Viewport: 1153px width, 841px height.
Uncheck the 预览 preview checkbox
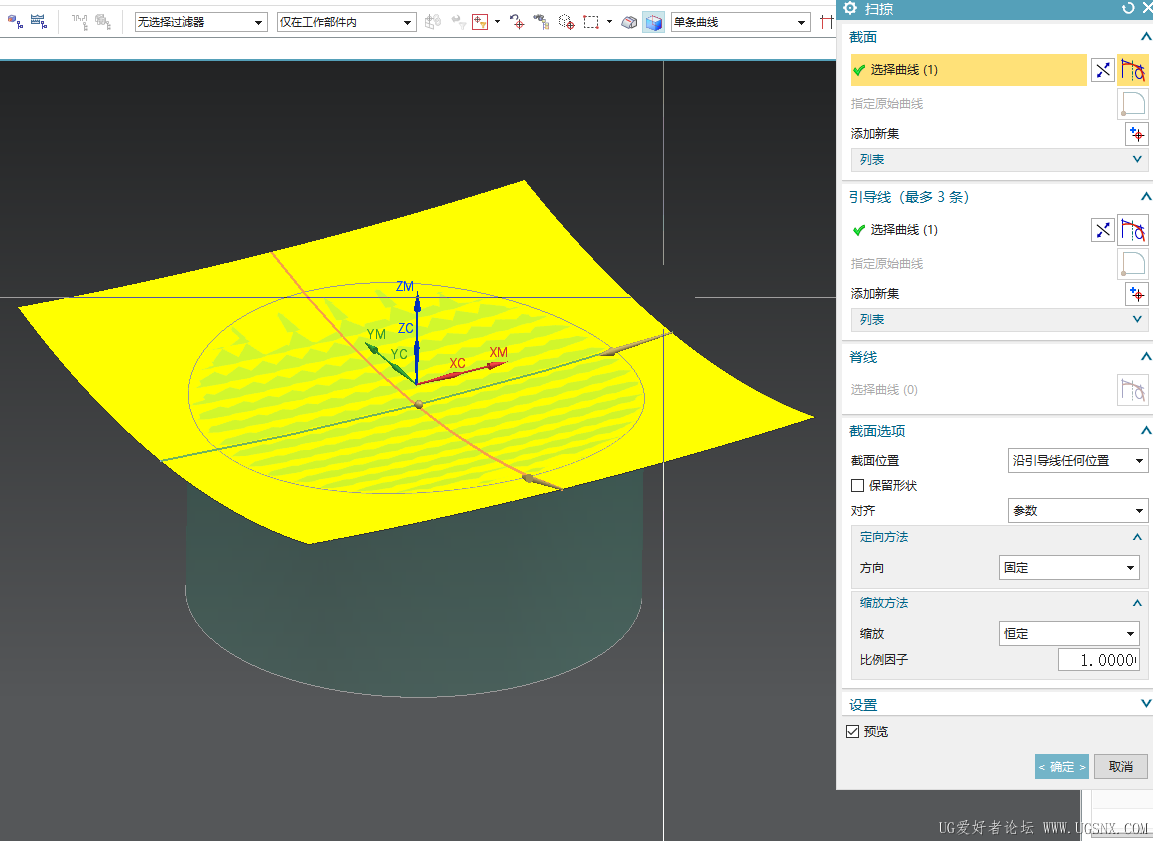coord(853,731)
